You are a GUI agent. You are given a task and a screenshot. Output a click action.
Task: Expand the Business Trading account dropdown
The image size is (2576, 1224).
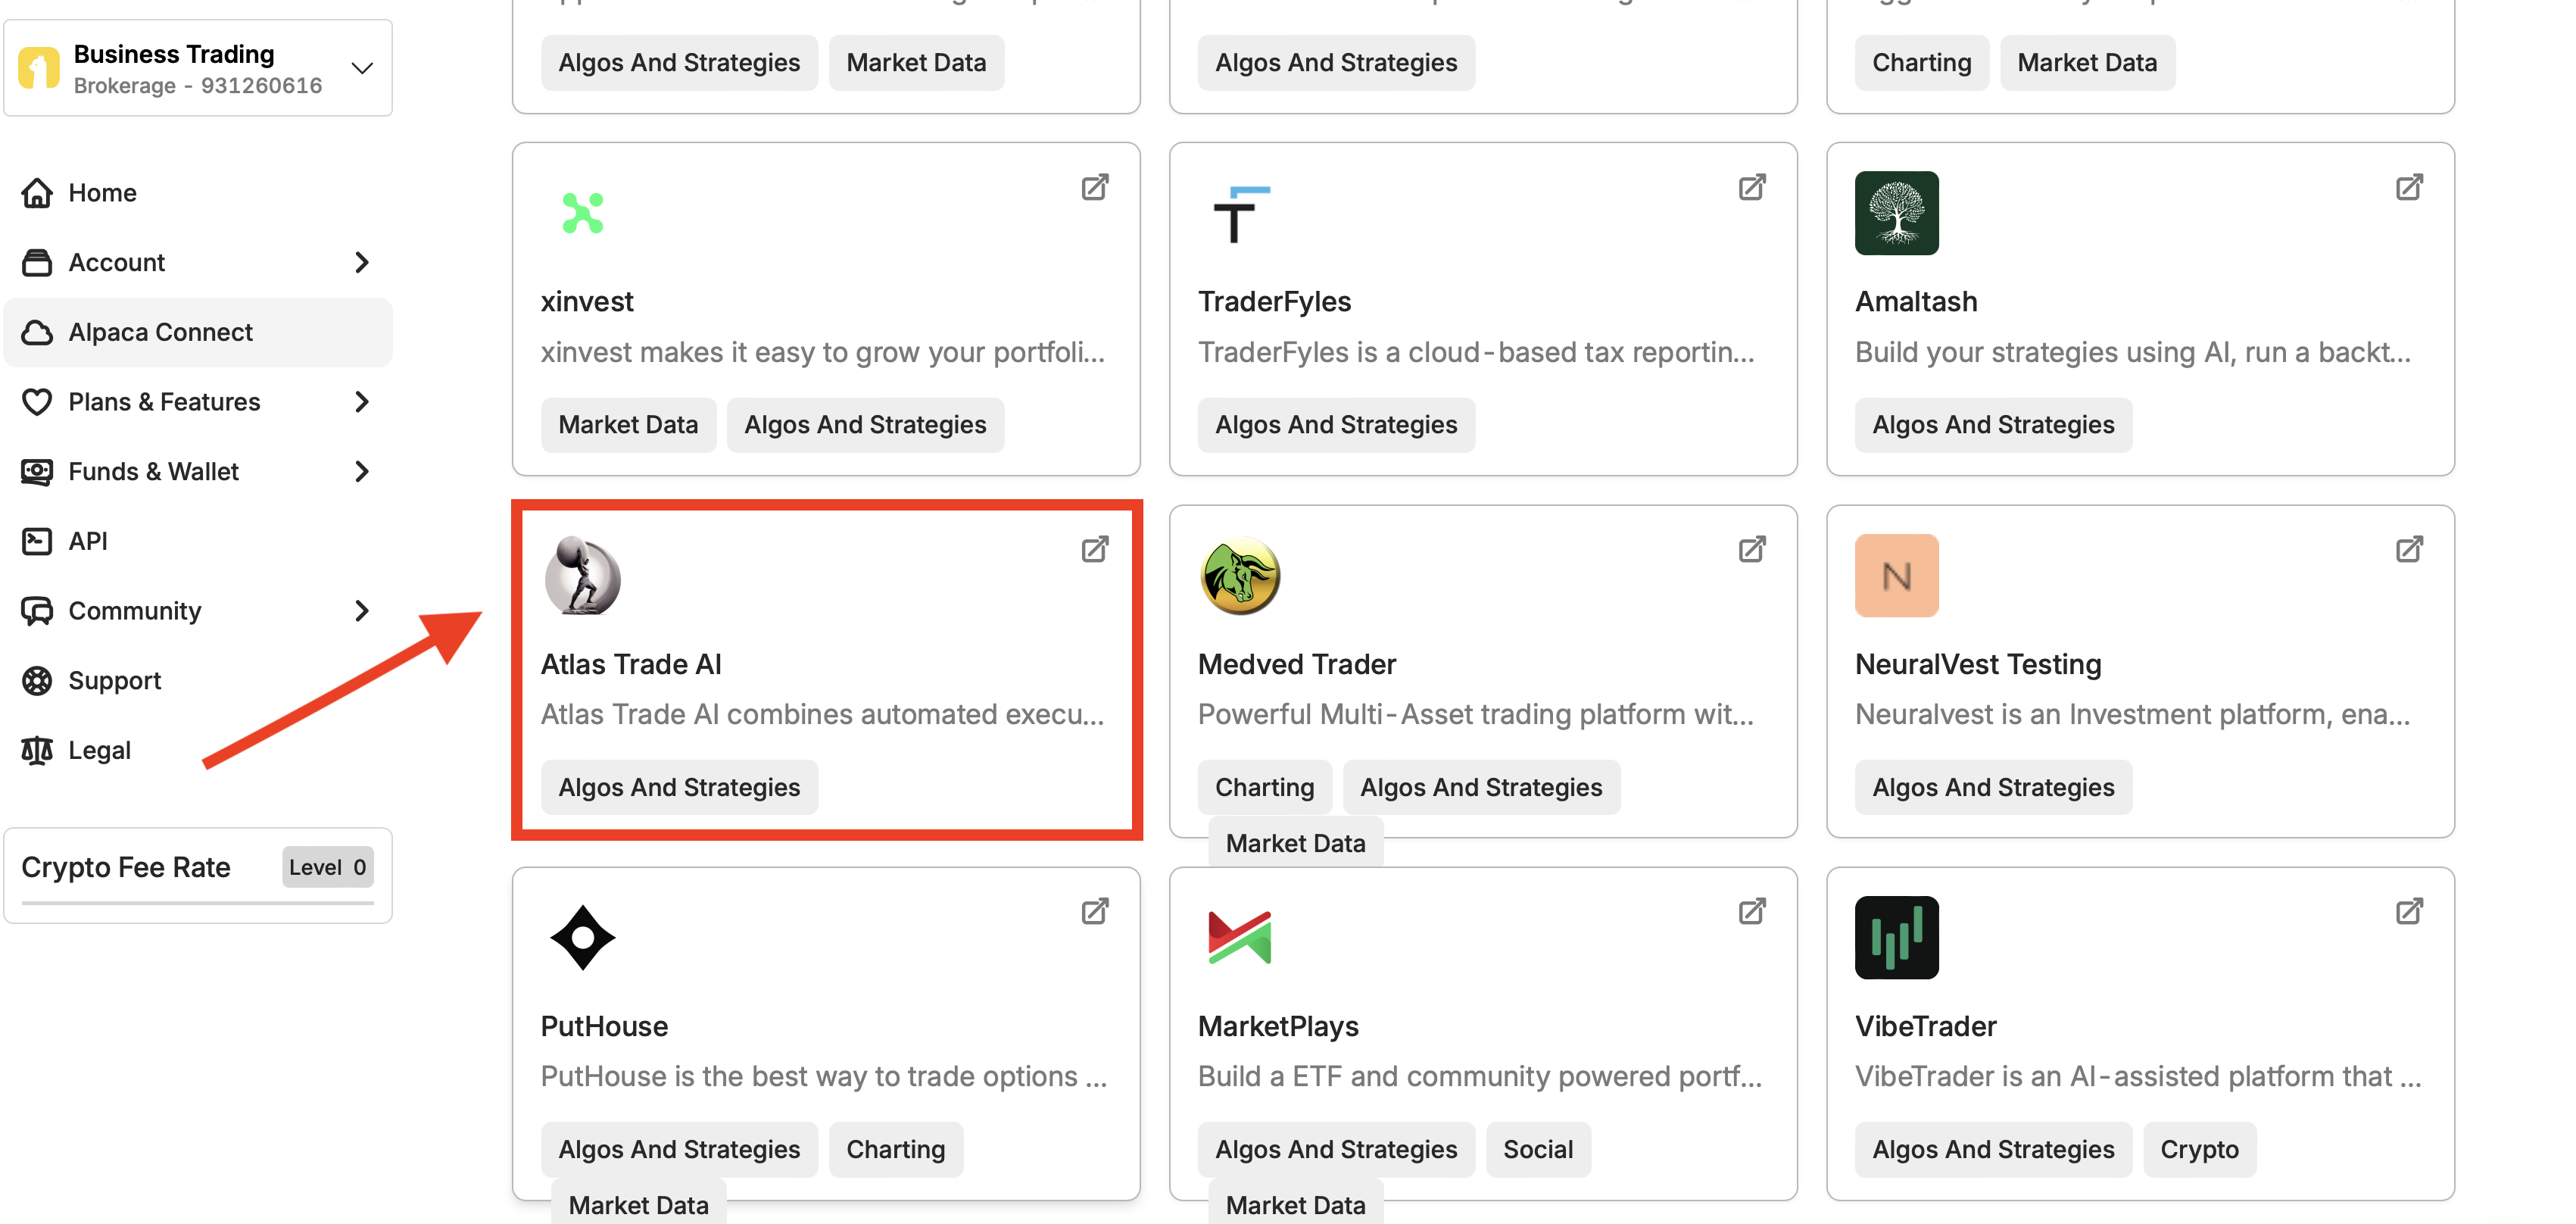tap(361, 68)
